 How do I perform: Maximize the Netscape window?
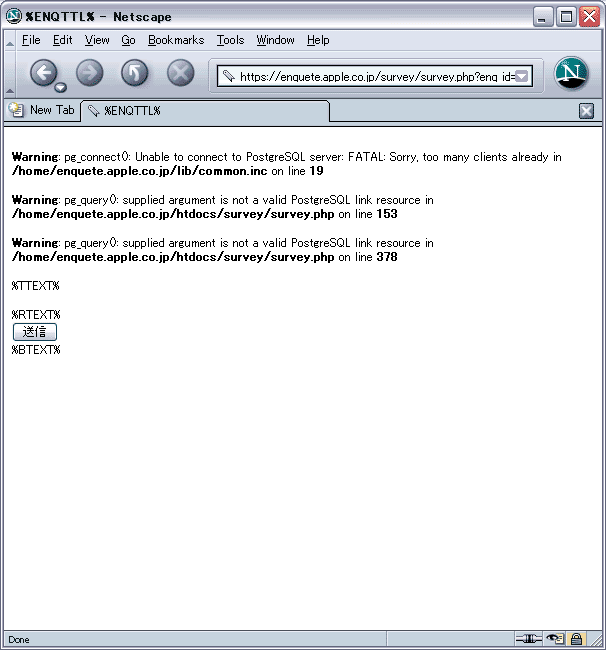(x=566, y=17)
